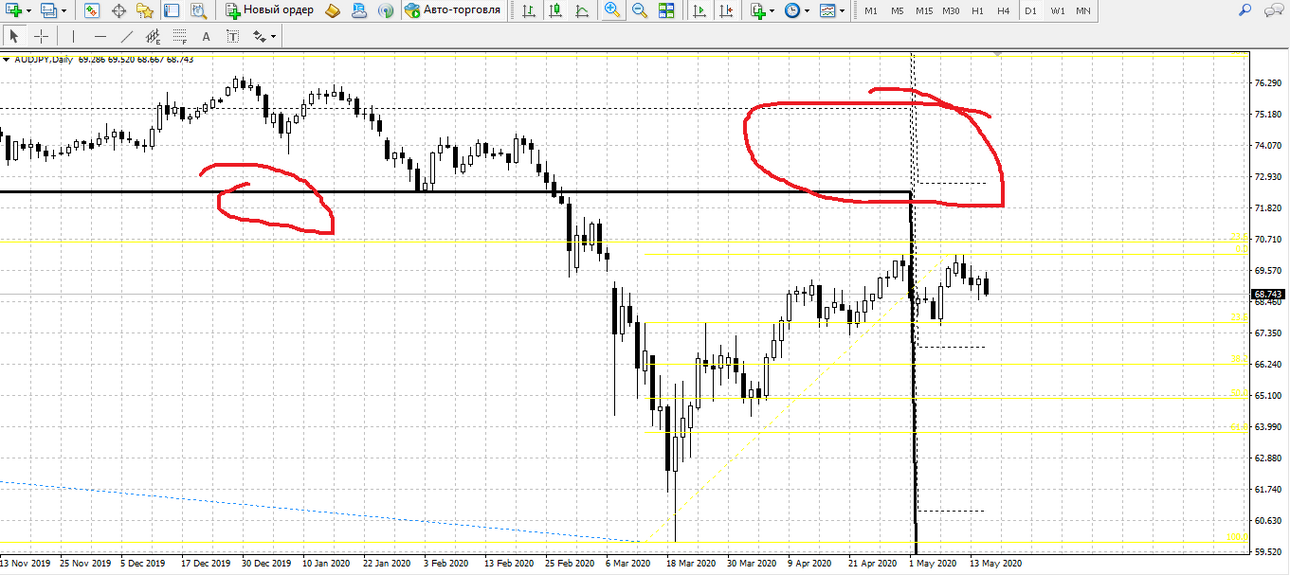Expand the new chart dropdown arrow
The width and height of the screenshot is (1290, 575).
[x=29, y=11]
